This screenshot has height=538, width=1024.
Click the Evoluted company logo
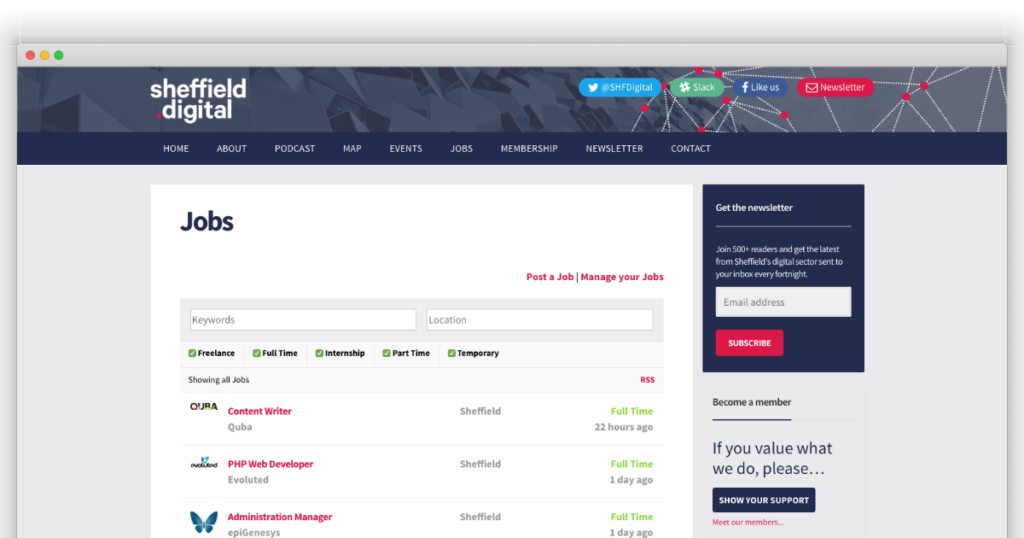[x=203, y=464]
